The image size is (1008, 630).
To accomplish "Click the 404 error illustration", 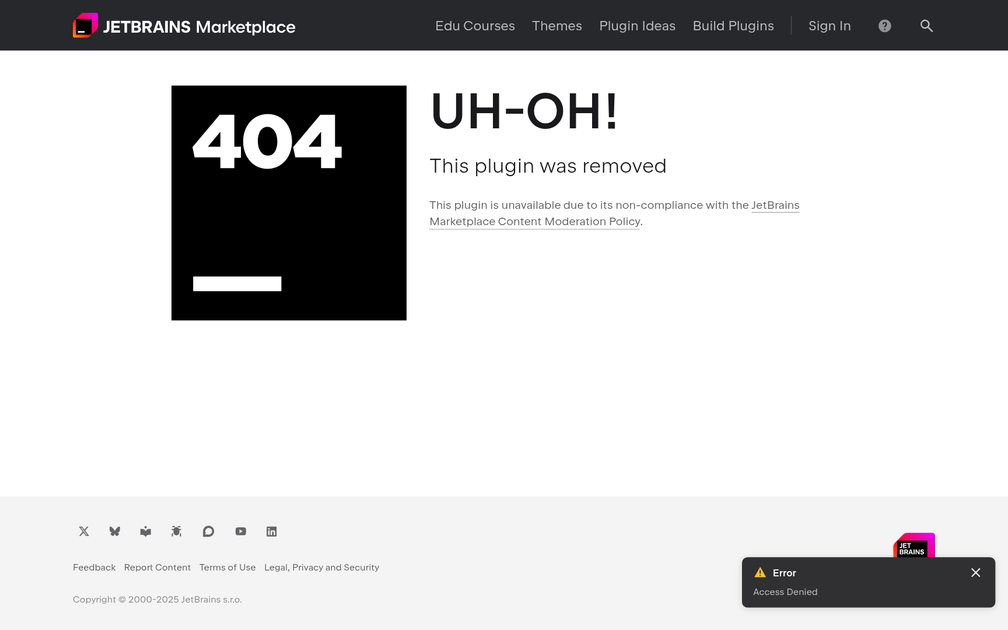I will coord(288,203).
